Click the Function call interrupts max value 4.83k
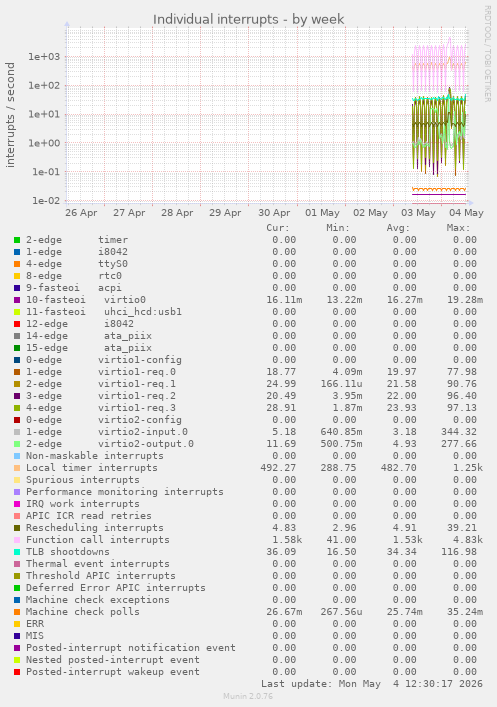This screenshot has width=497, height=707. tap(468, 540)
